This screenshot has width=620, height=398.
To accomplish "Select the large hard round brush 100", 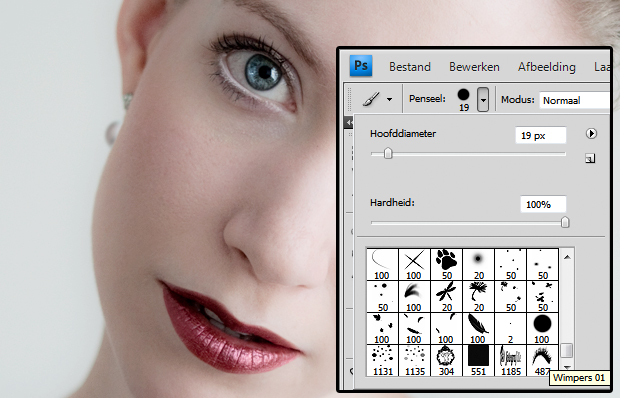I will (542, 328).
